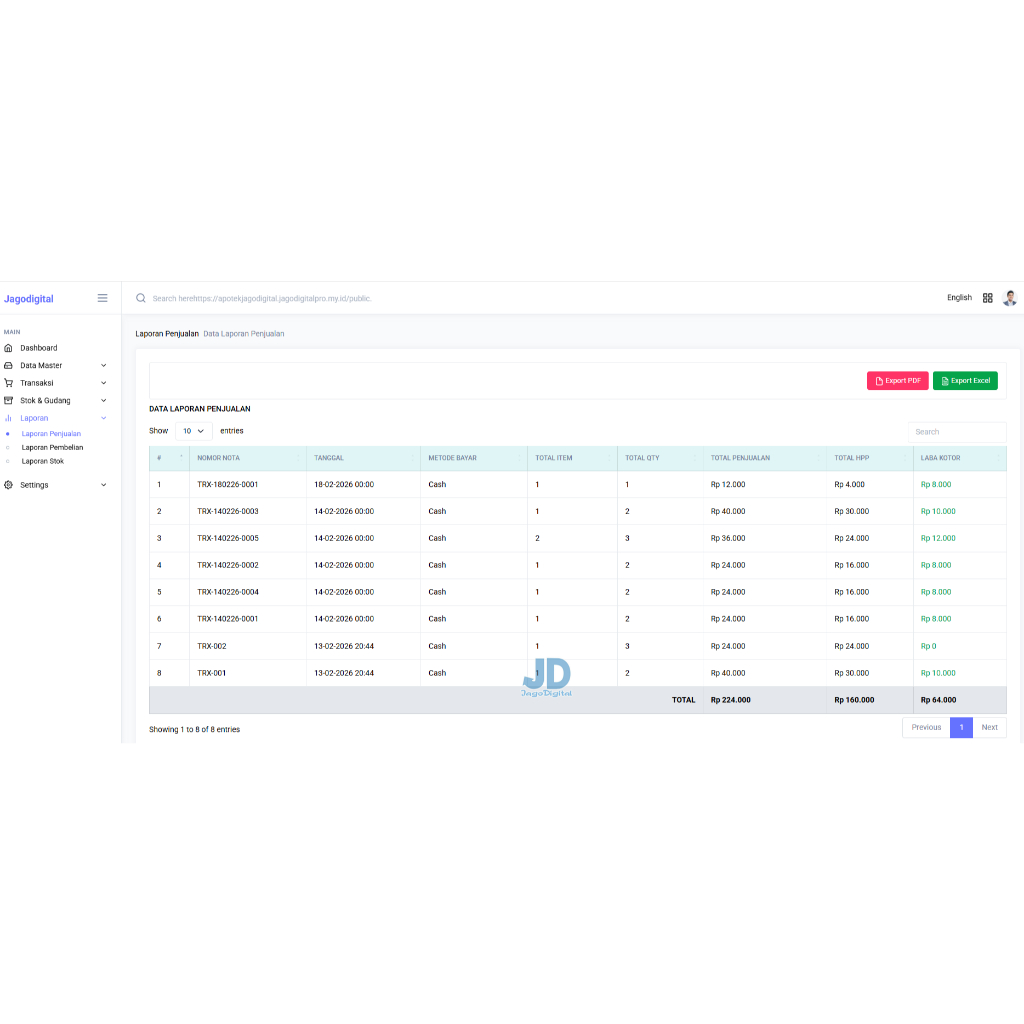Sort by Metode Bayar column
The width and height of the screenshot is (1024, 1024).
point(473,458)
